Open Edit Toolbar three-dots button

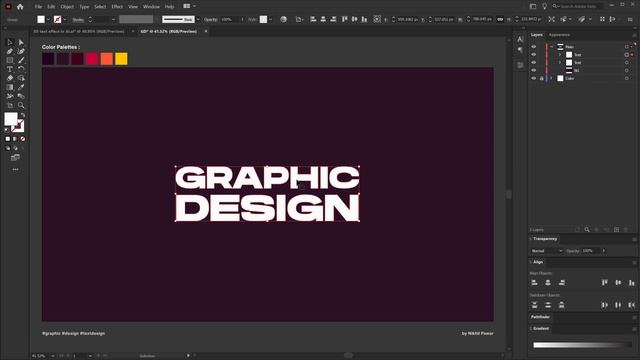point(16,169)
